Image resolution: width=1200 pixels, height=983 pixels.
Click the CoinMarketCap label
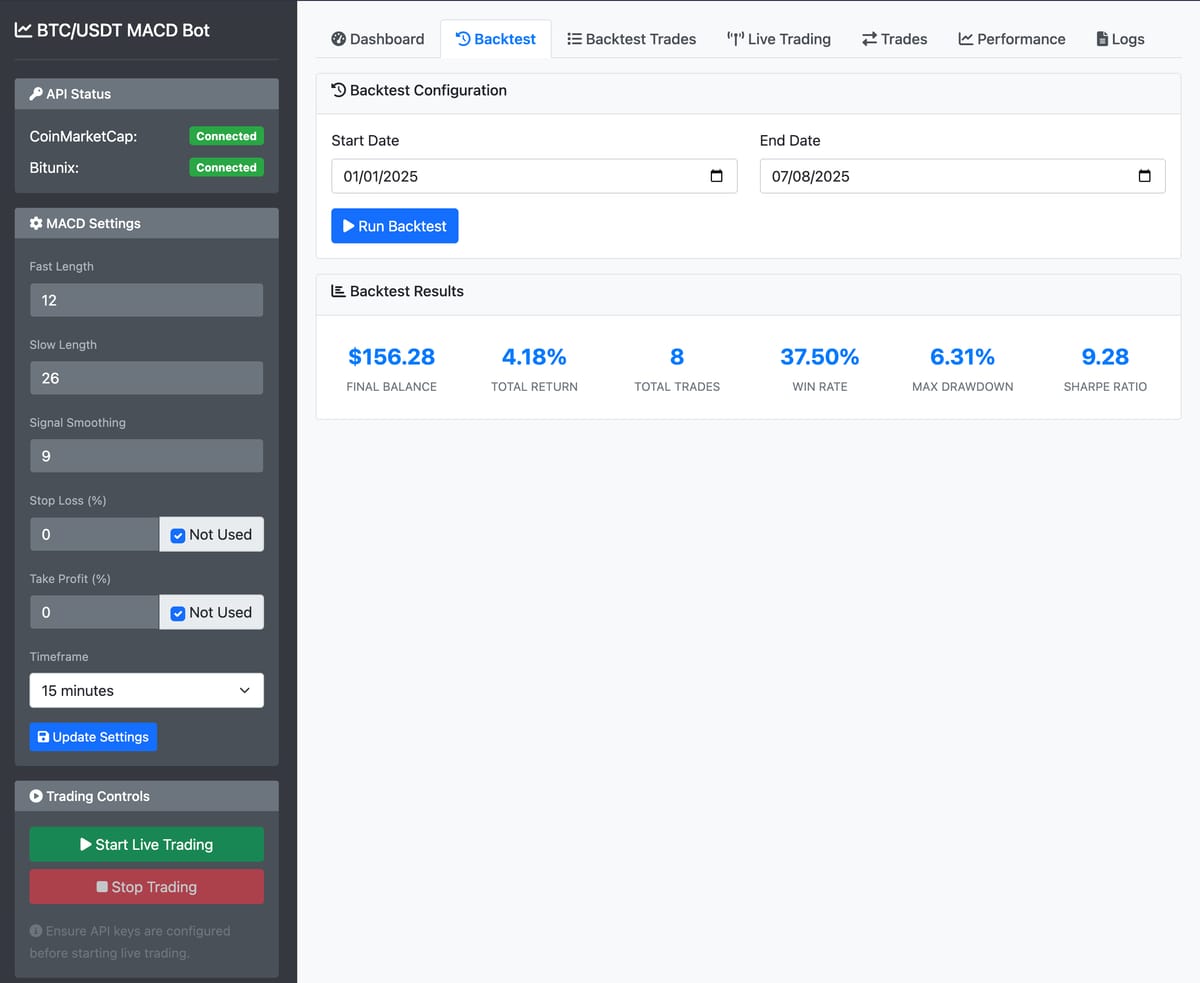pos(83,136)
